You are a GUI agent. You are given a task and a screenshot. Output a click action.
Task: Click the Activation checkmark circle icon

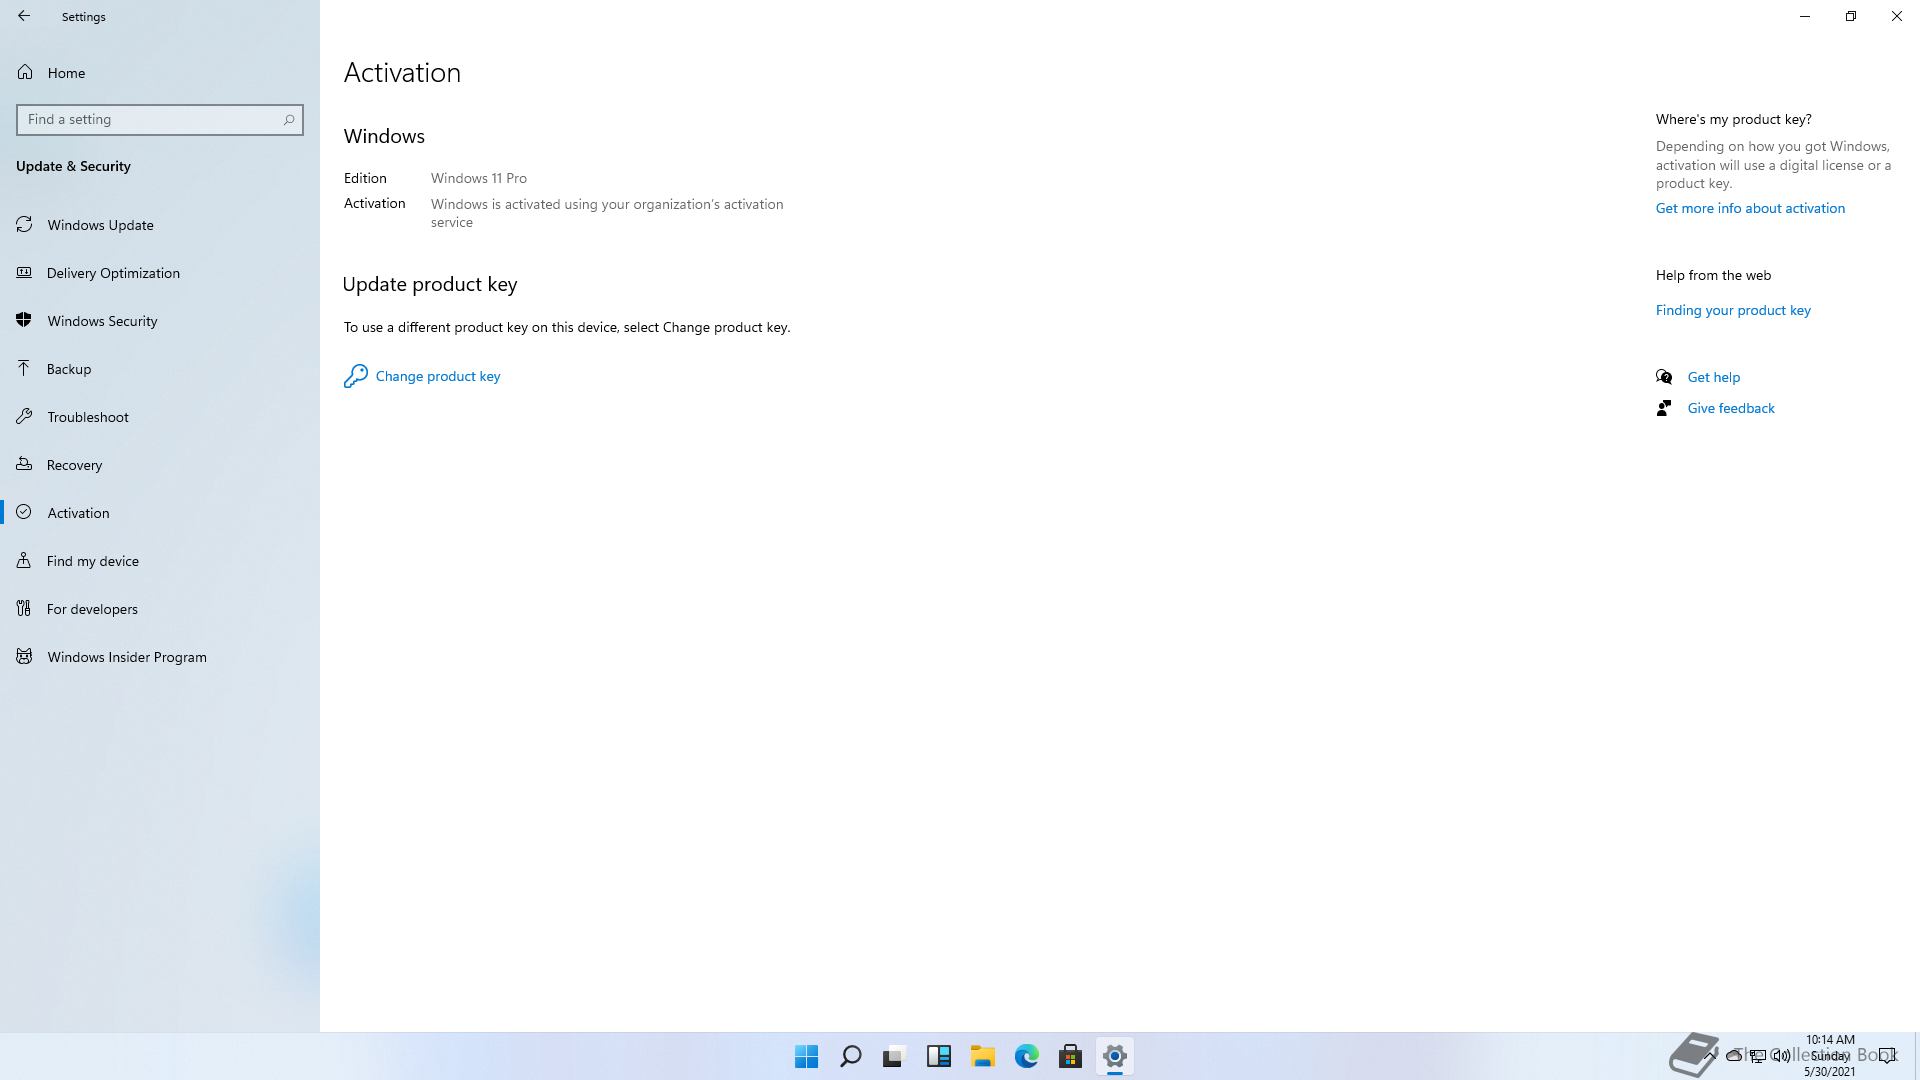24,512
